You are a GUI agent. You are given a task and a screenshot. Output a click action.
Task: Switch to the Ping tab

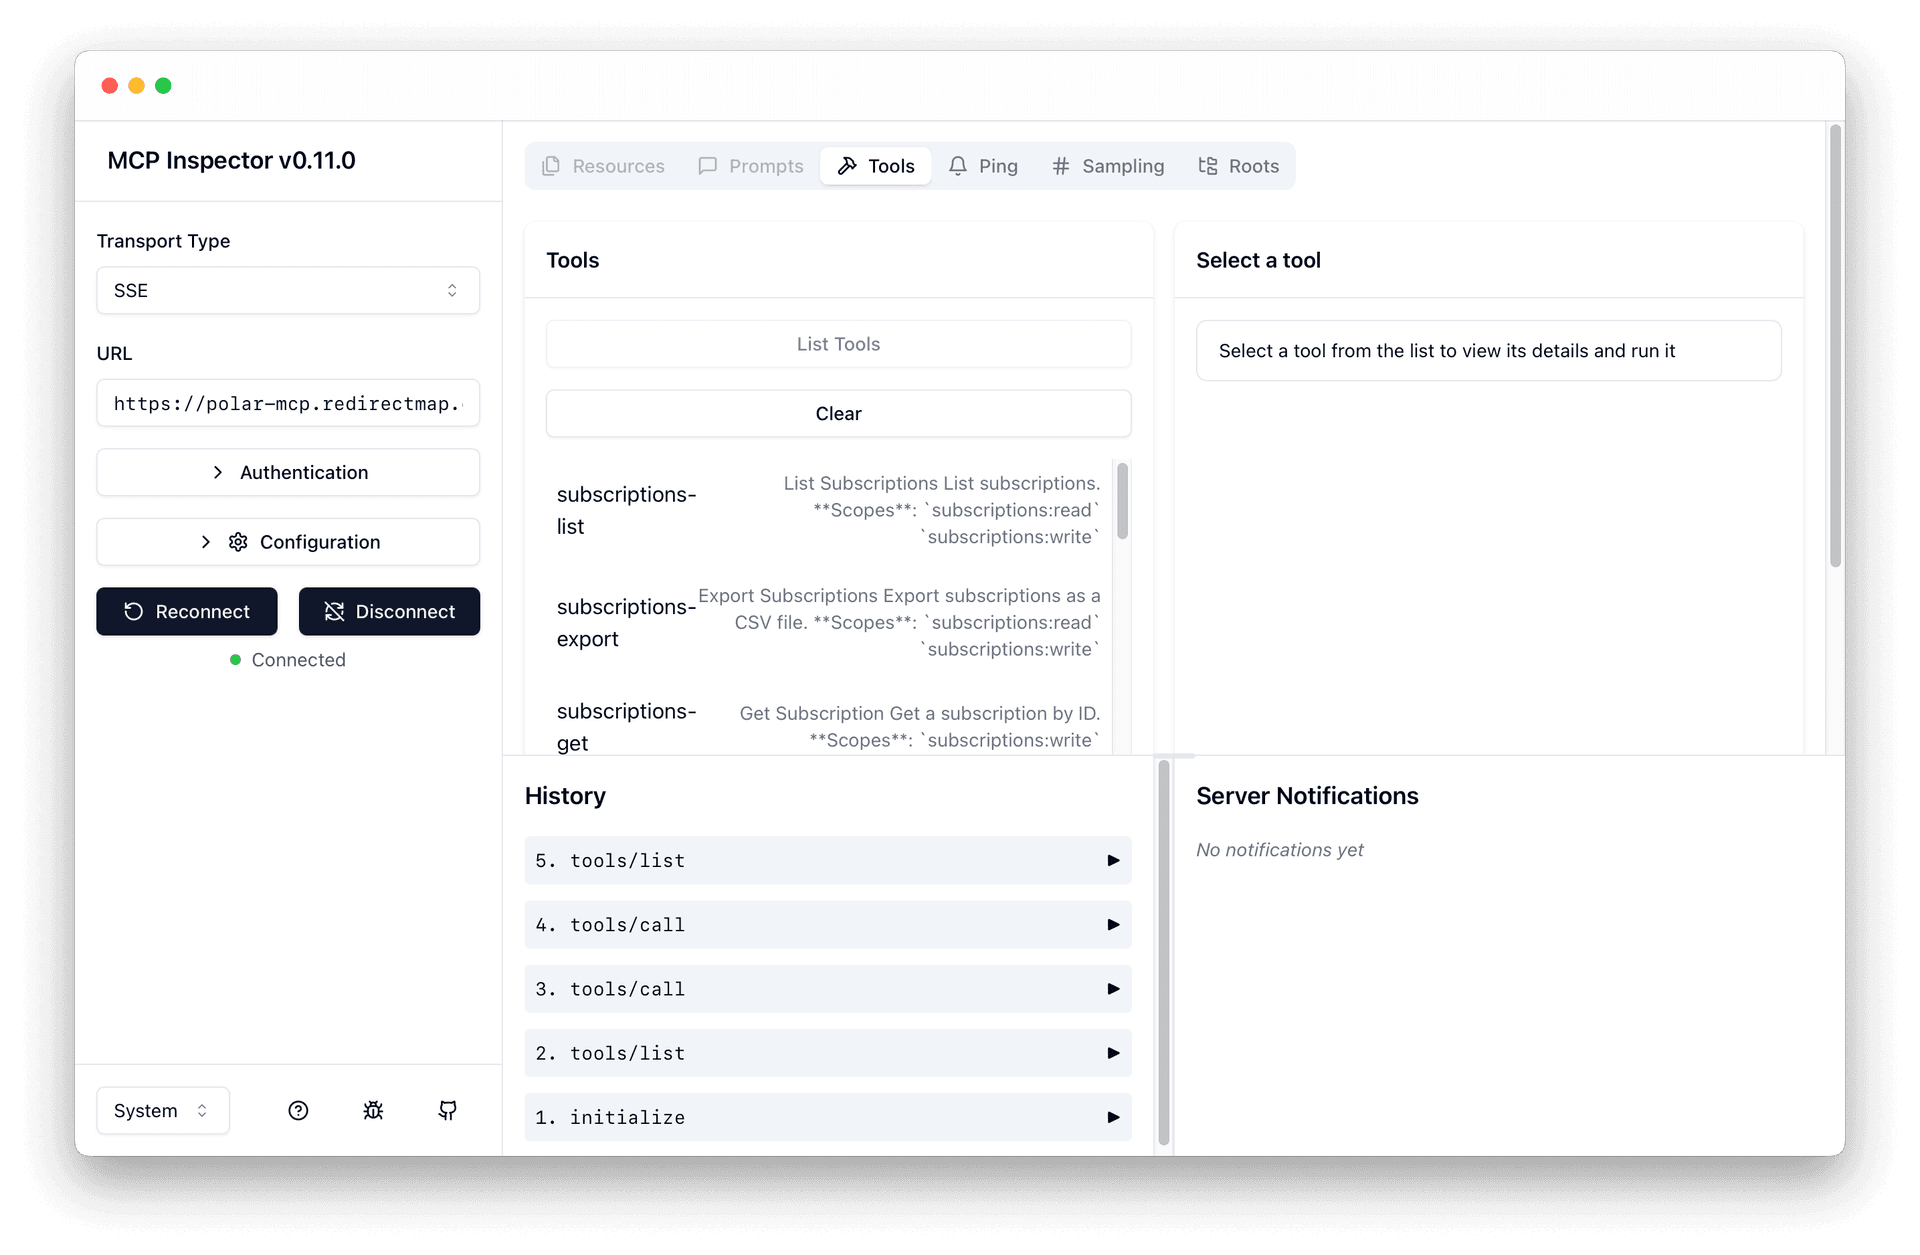click(x=983, y=166)
